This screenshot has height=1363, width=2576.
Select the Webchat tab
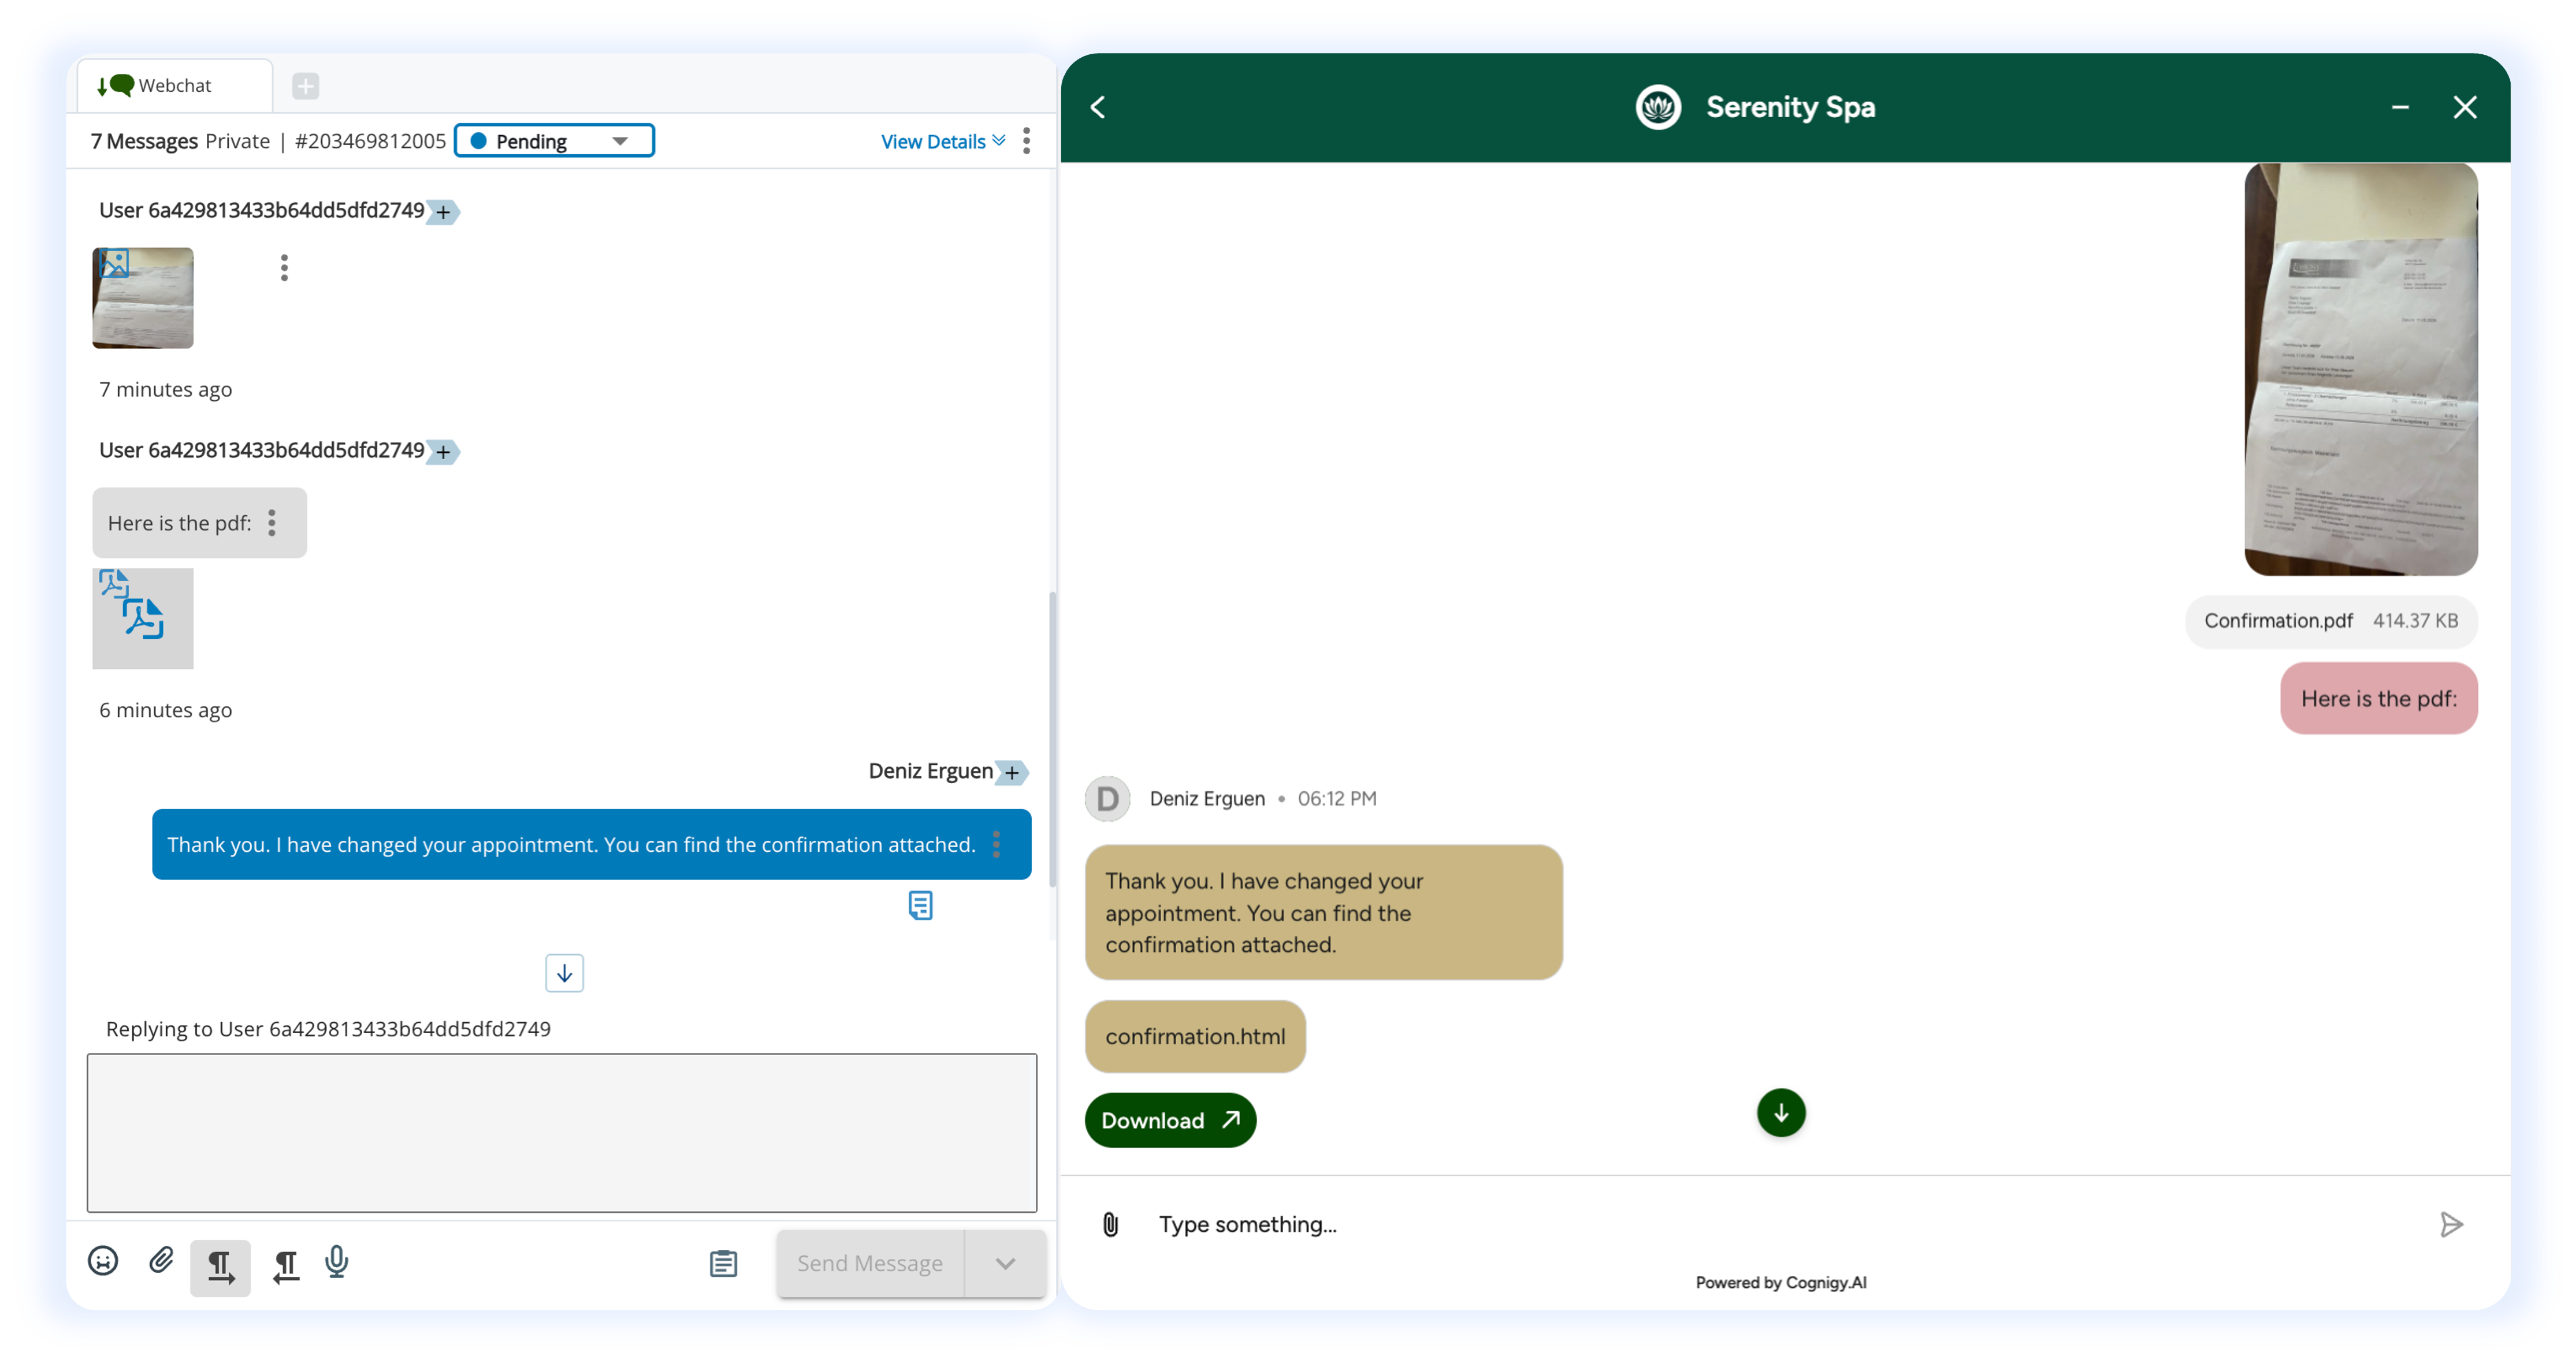coord(174,85)
